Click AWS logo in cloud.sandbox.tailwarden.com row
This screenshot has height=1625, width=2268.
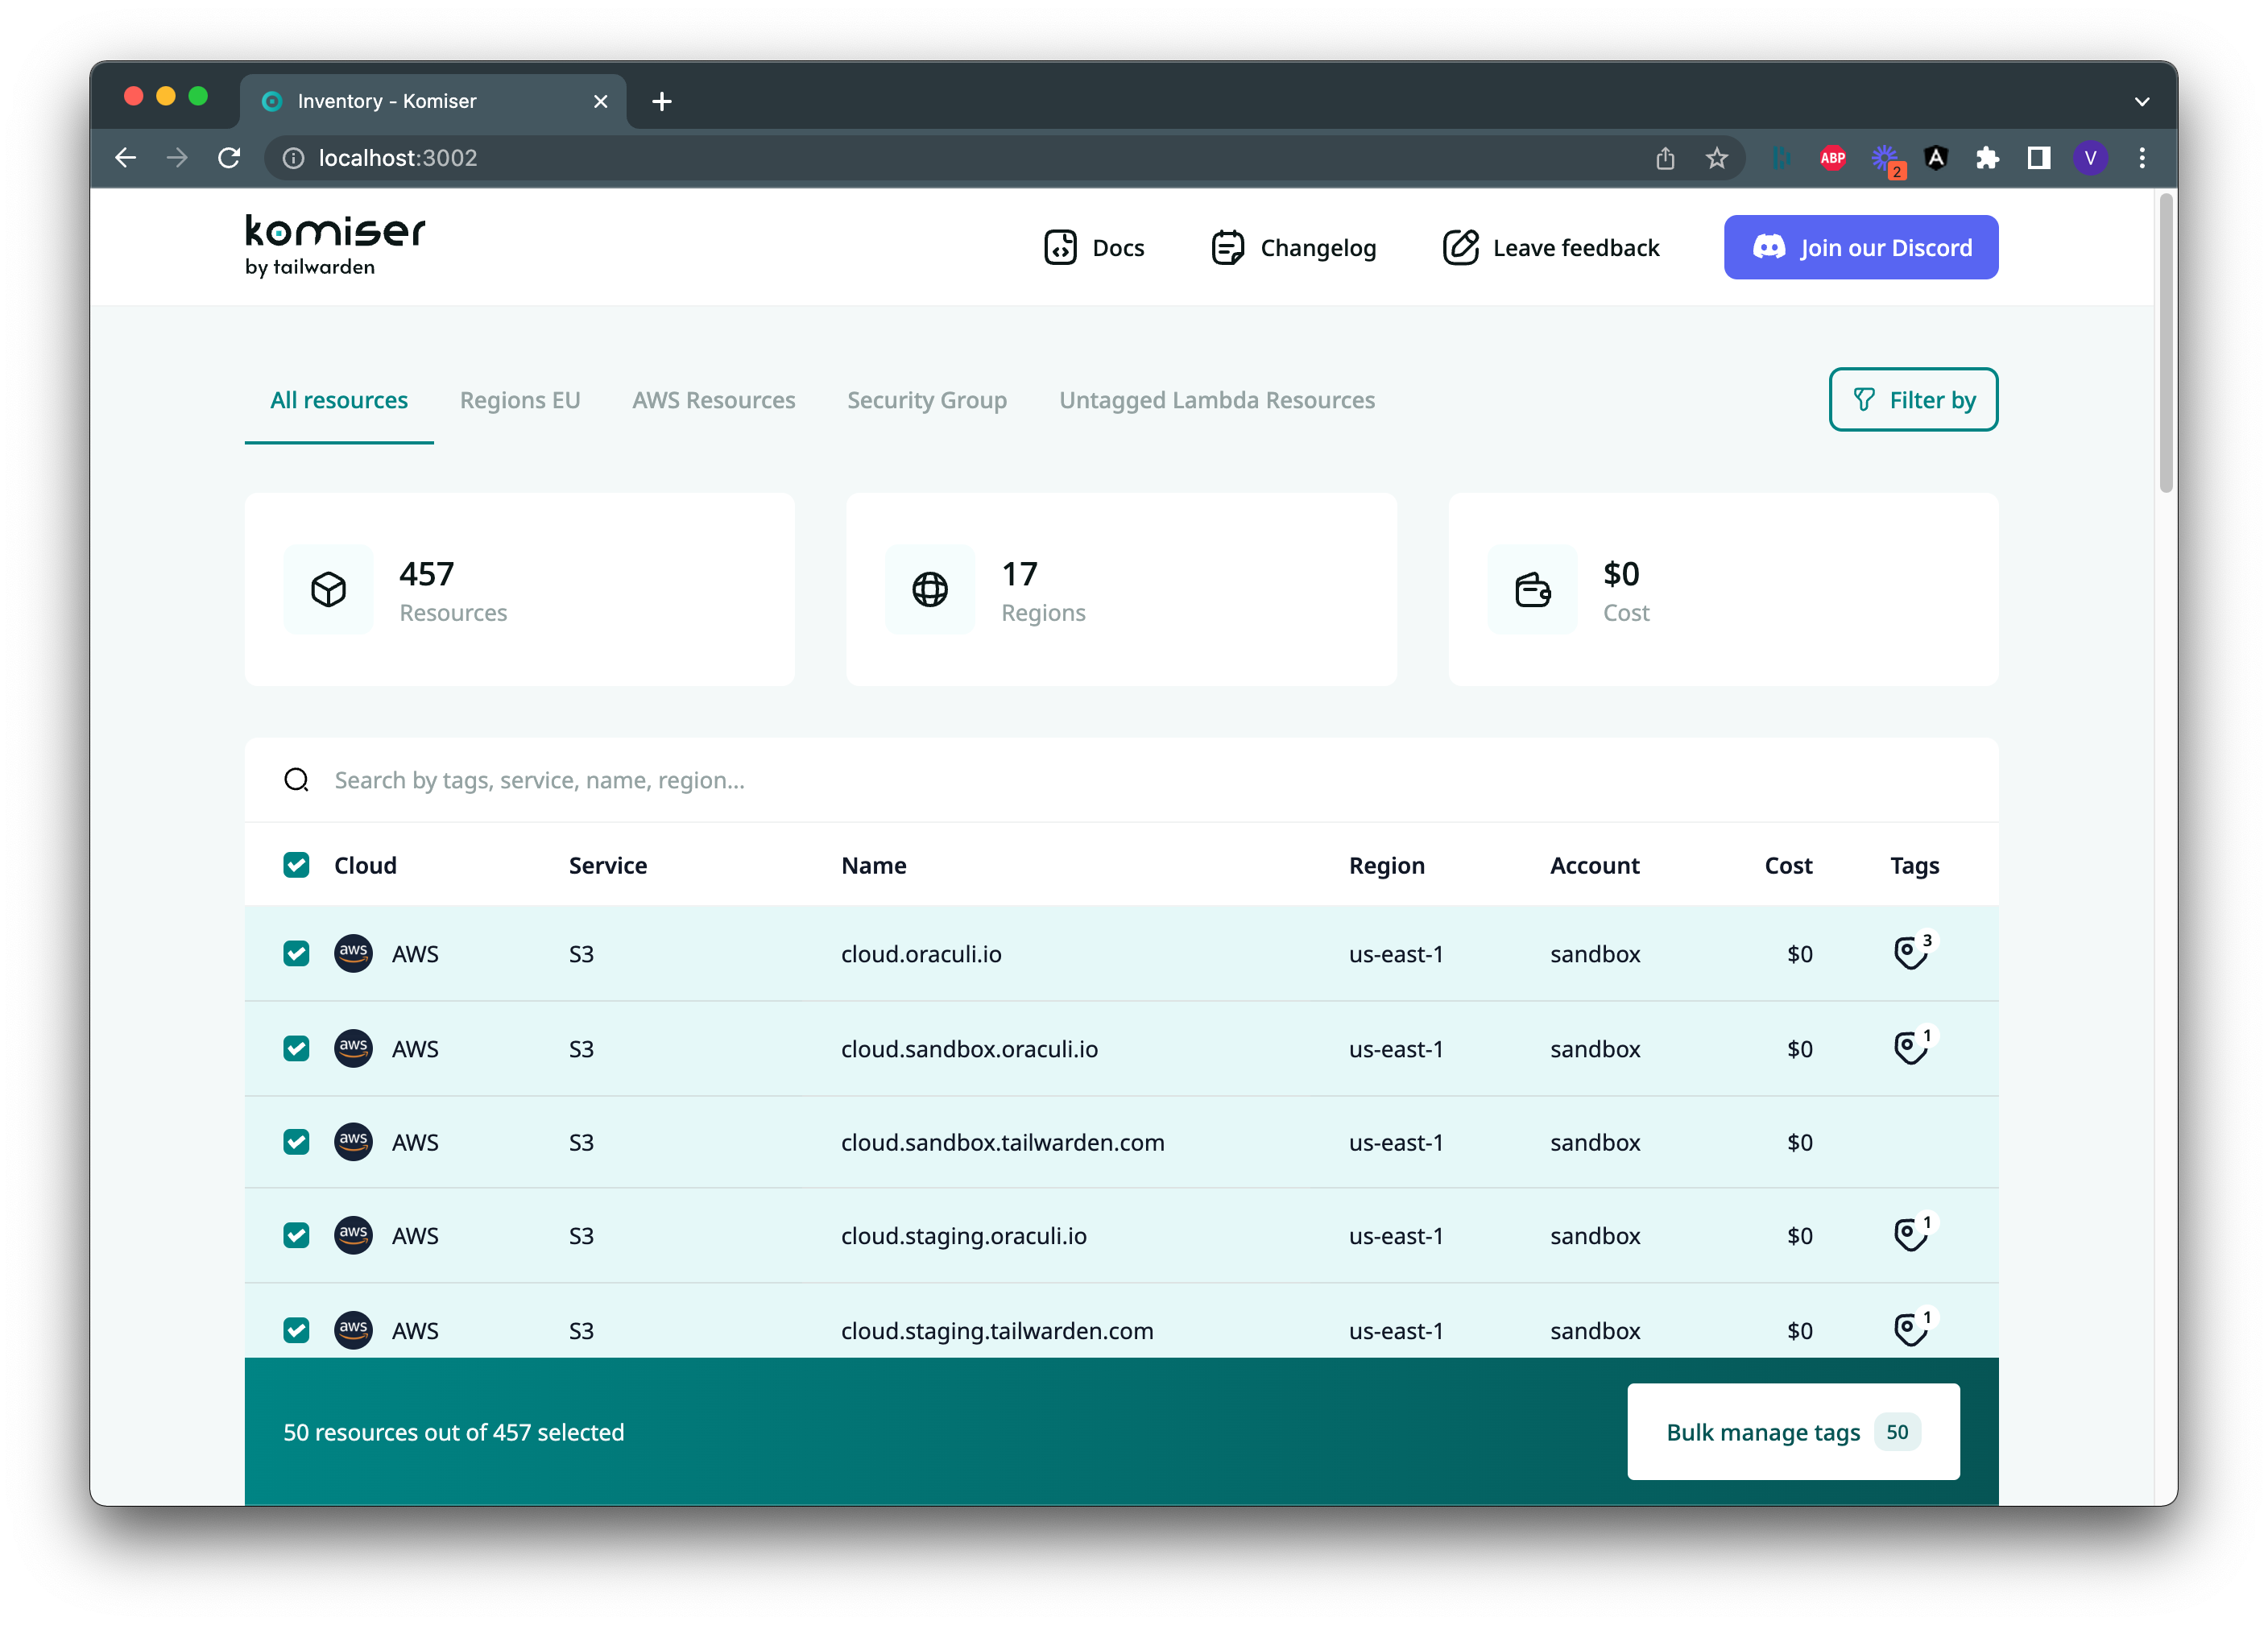point(353,1141)
